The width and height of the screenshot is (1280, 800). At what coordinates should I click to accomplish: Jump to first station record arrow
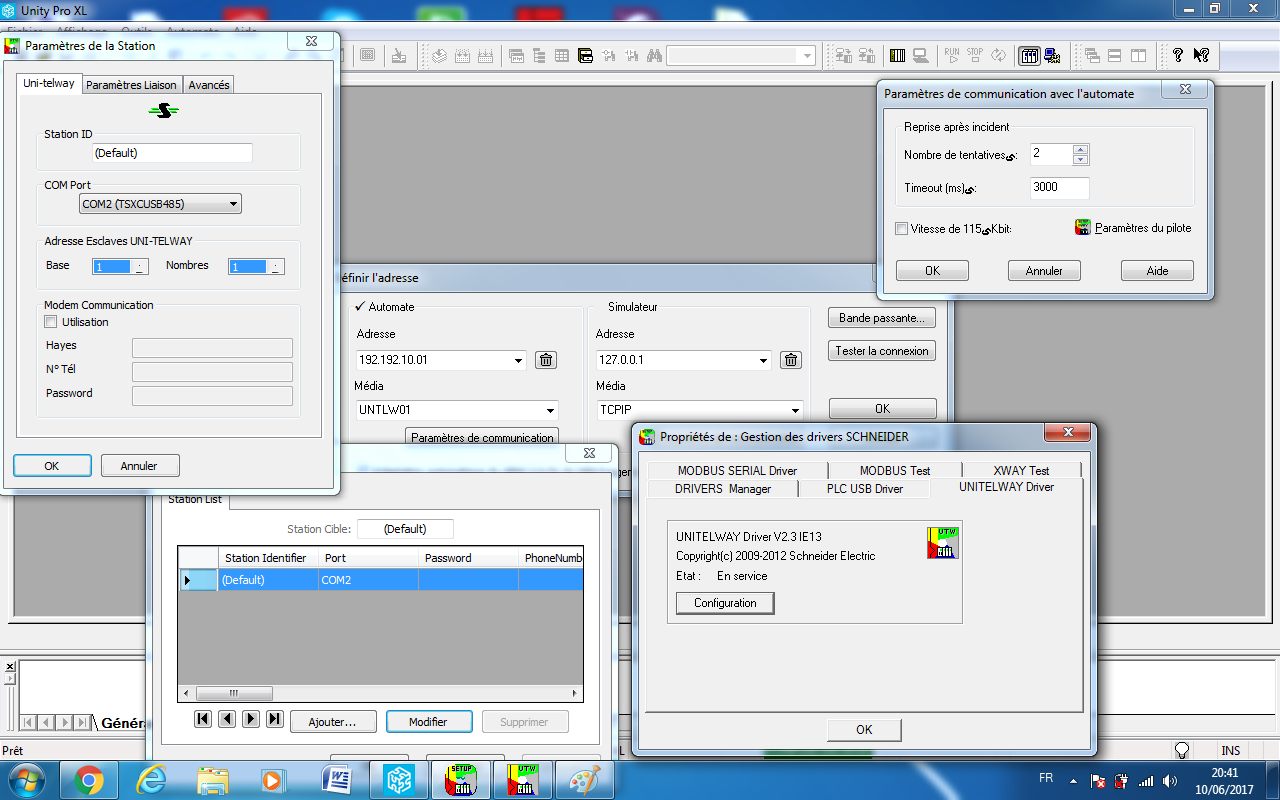(x=203, y=719)
